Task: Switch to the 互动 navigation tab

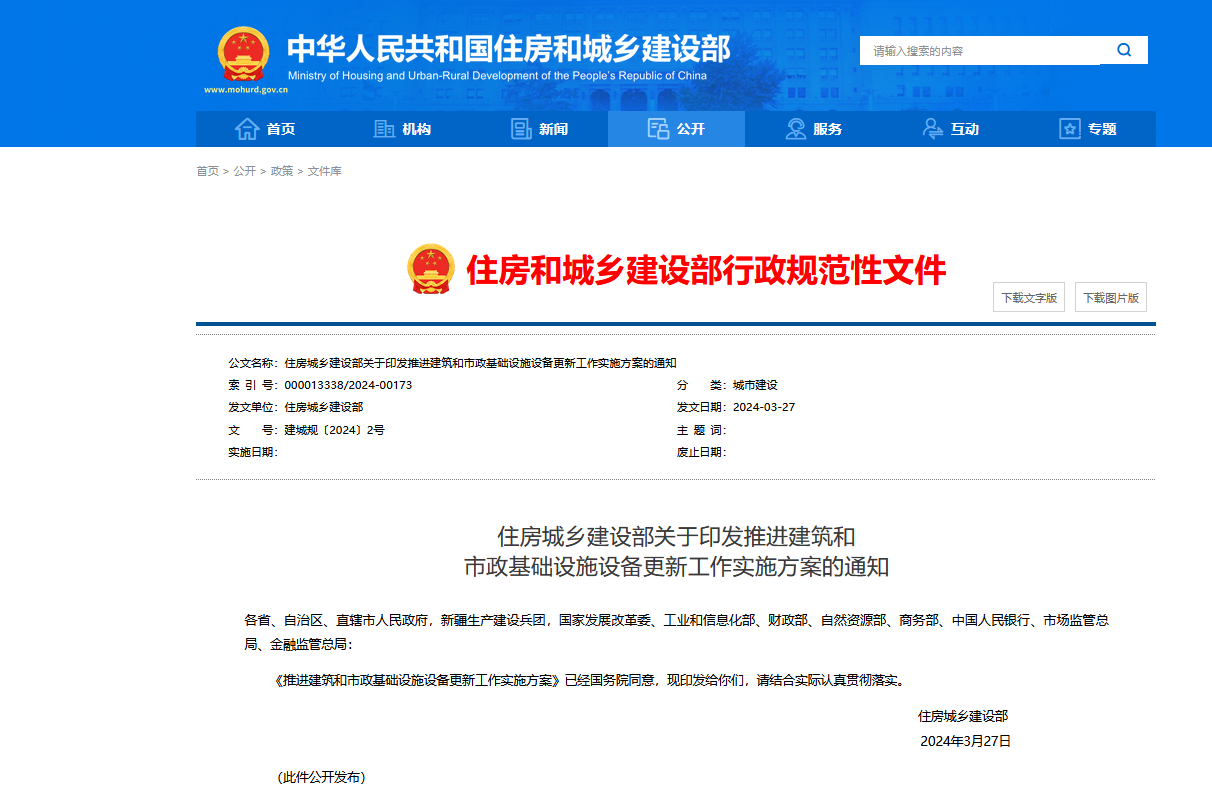Action: click(950, 129)
